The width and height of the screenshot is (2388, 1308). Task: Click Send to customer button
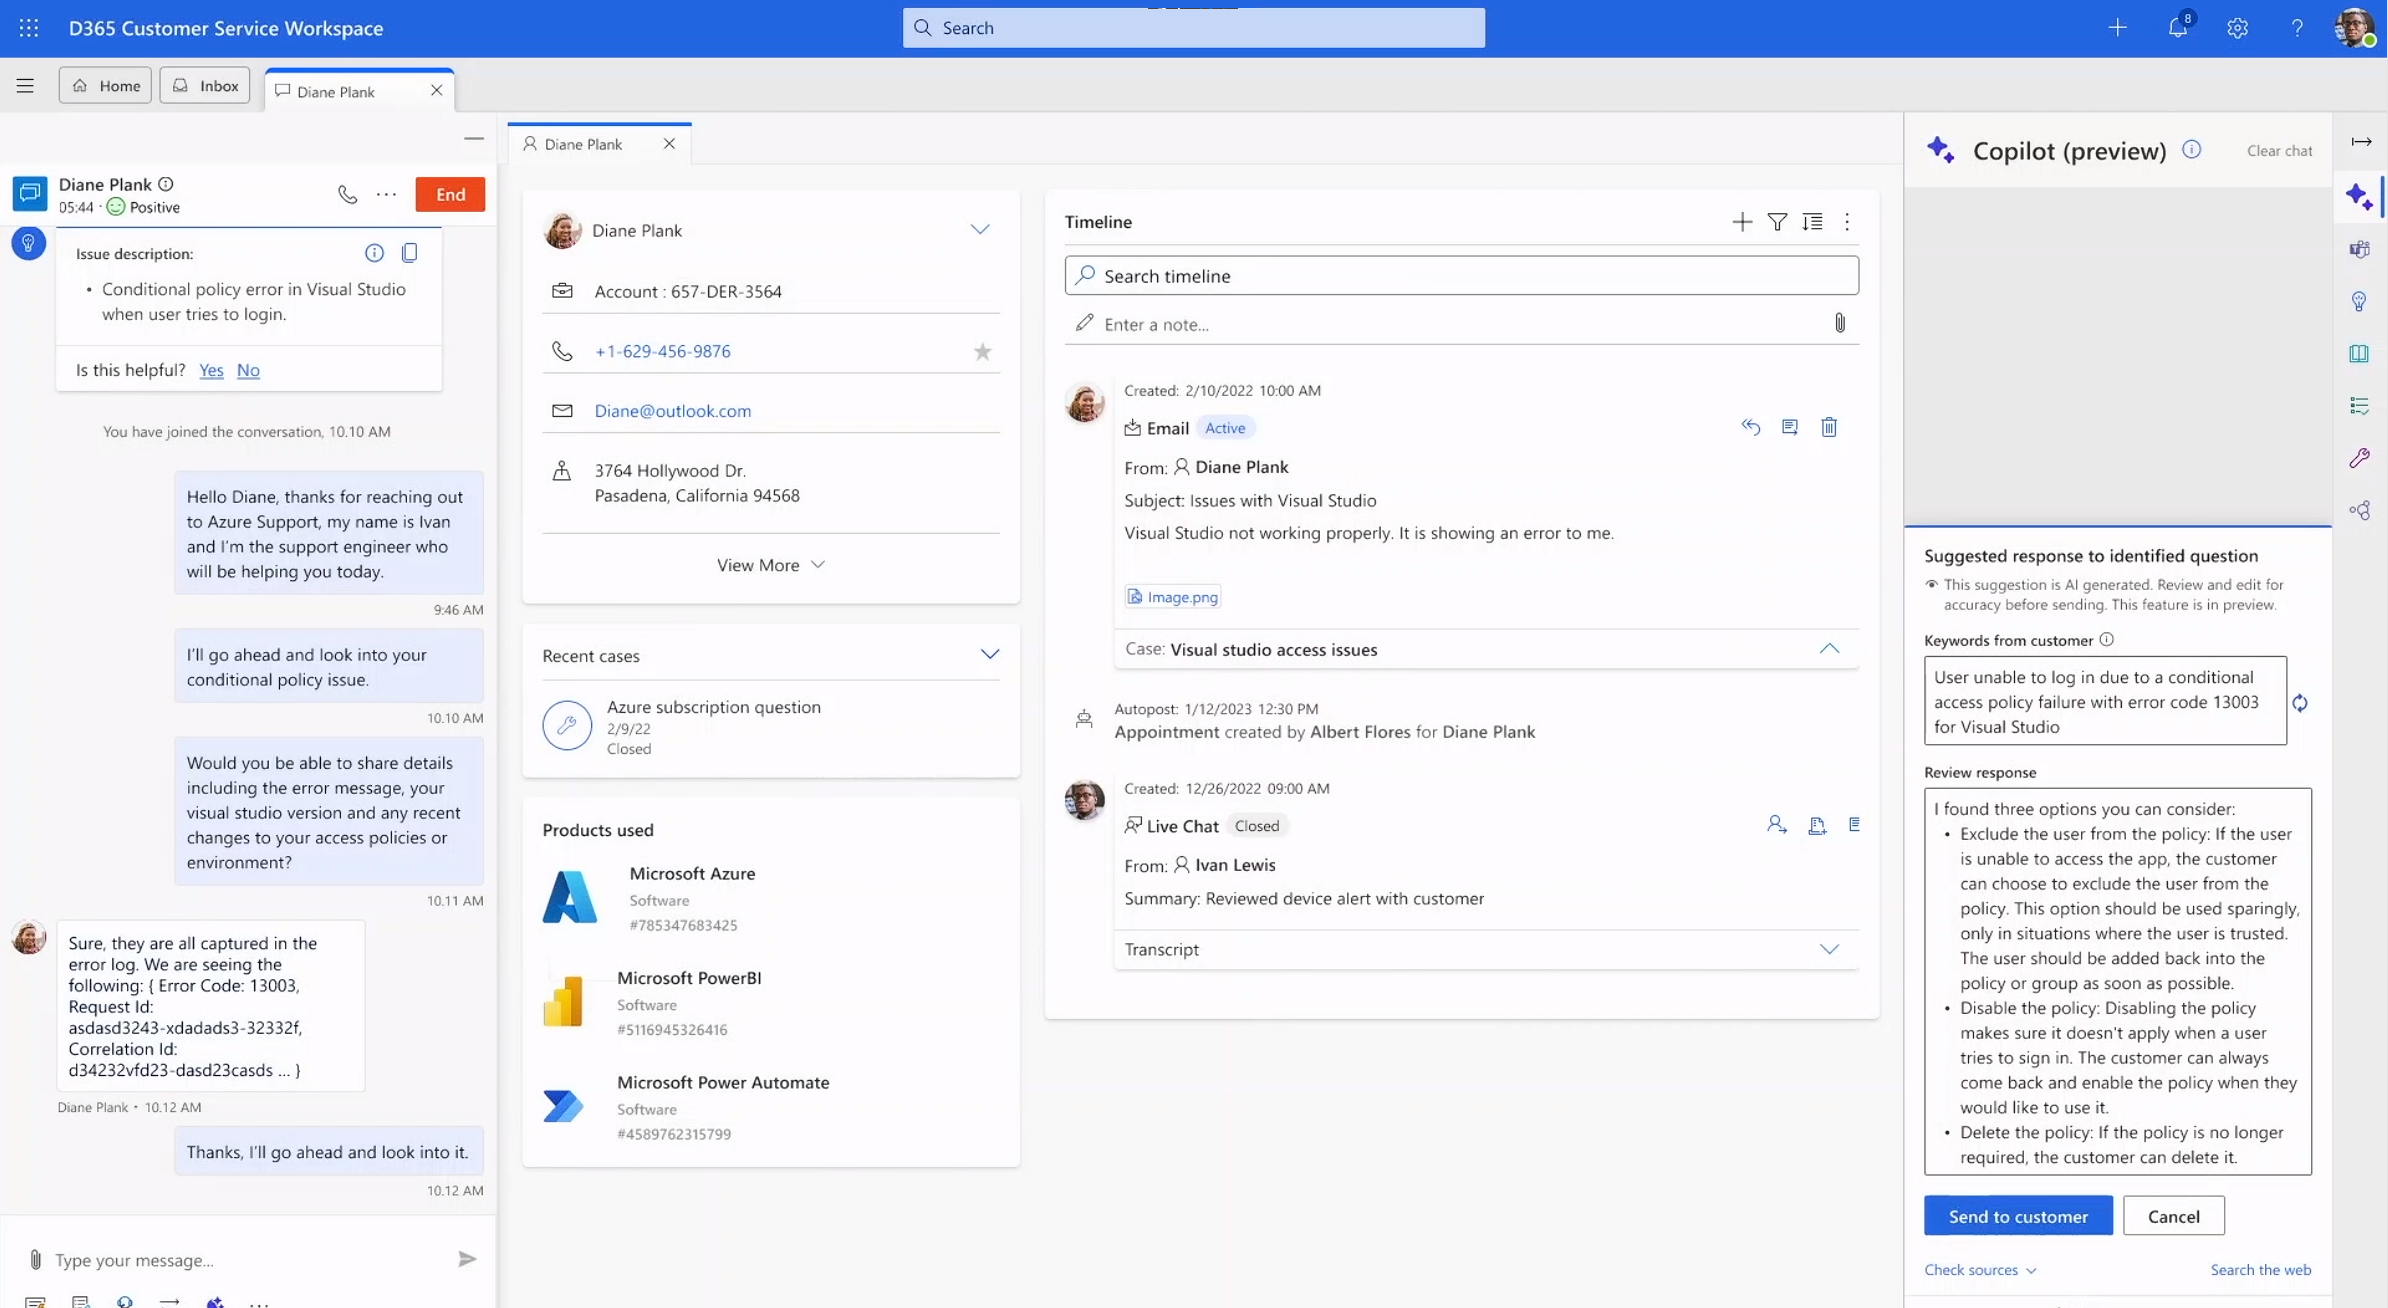coord(2018,1215)
